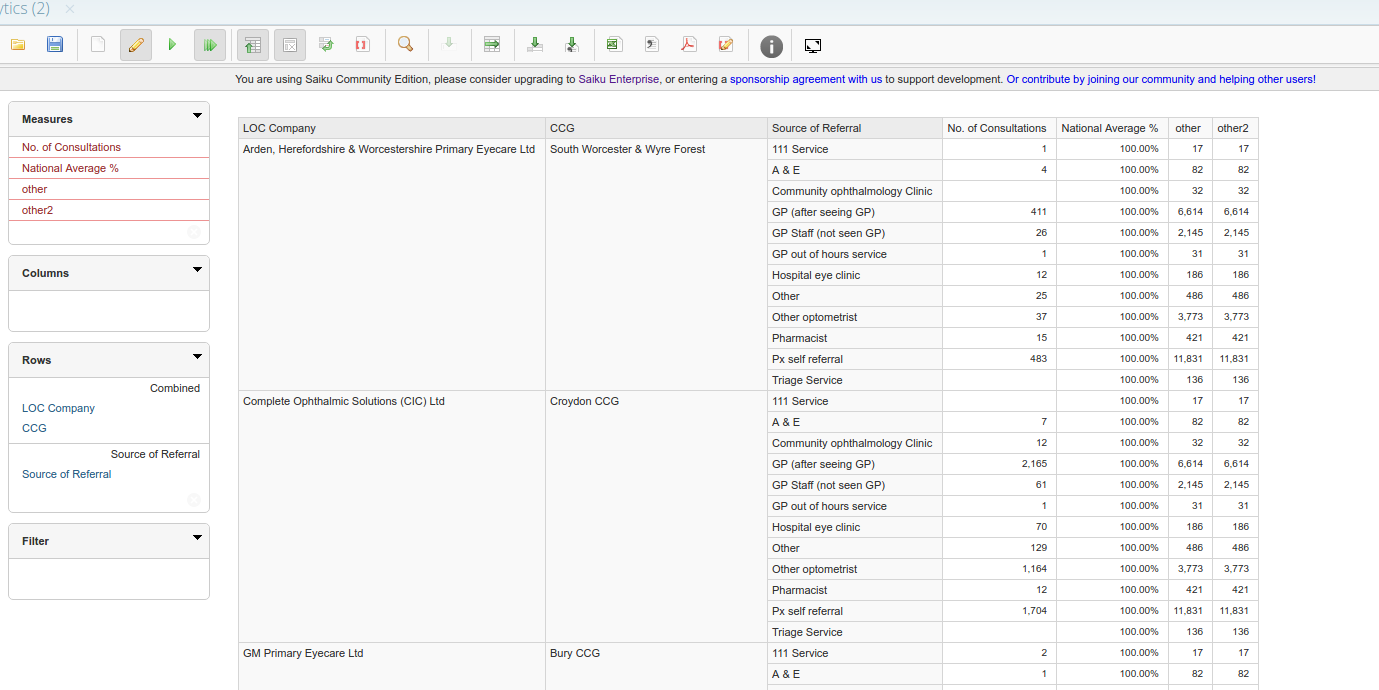Click 'Other optometrist' value 1,164
1379x690 pixels.
(999, 569)
